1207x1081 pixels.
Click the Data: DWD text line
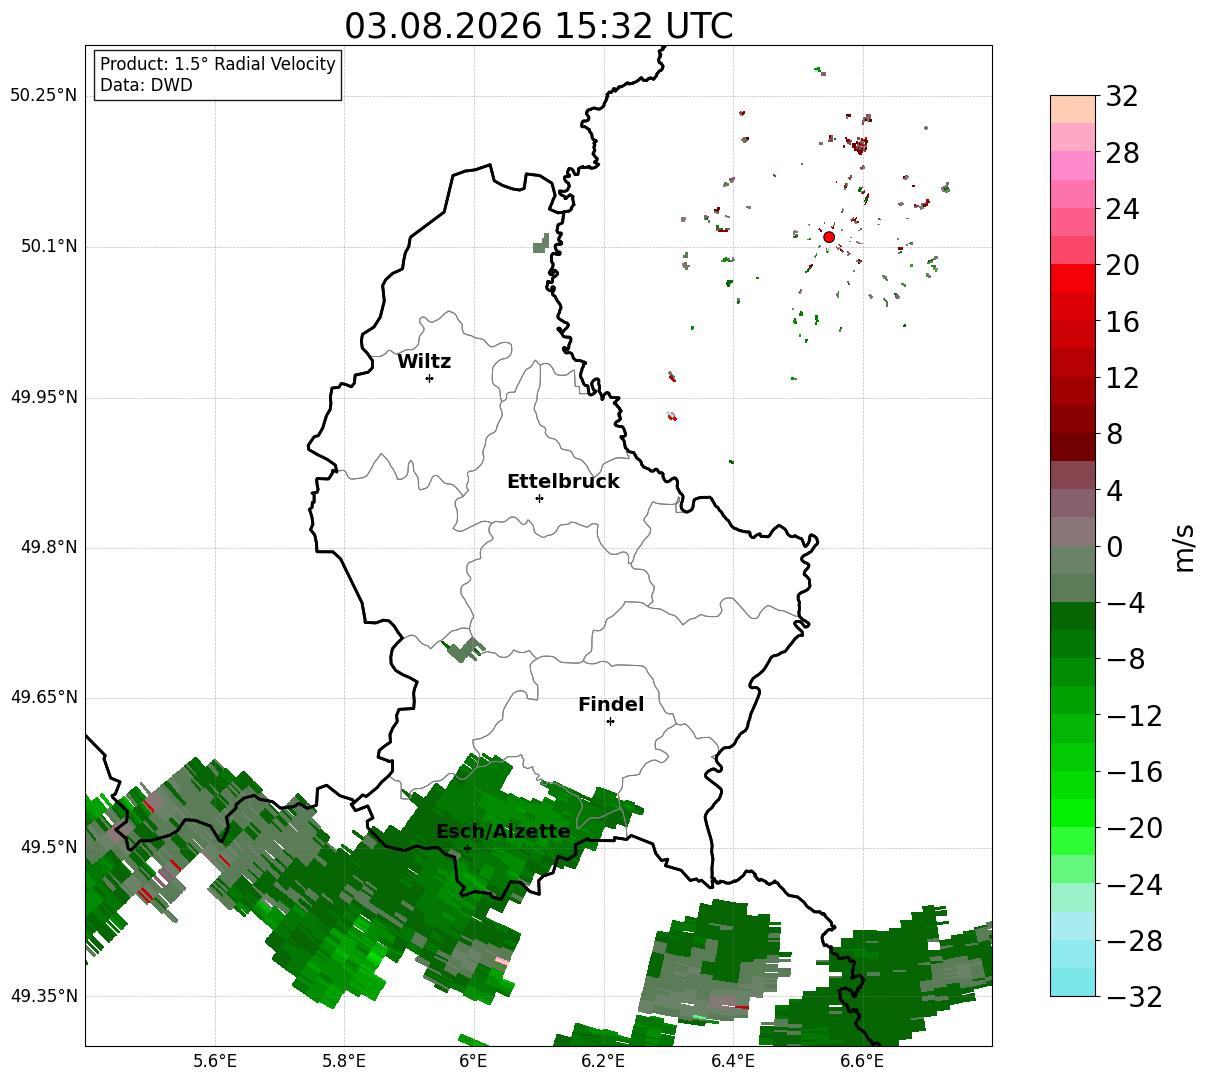tap(146, 86)
